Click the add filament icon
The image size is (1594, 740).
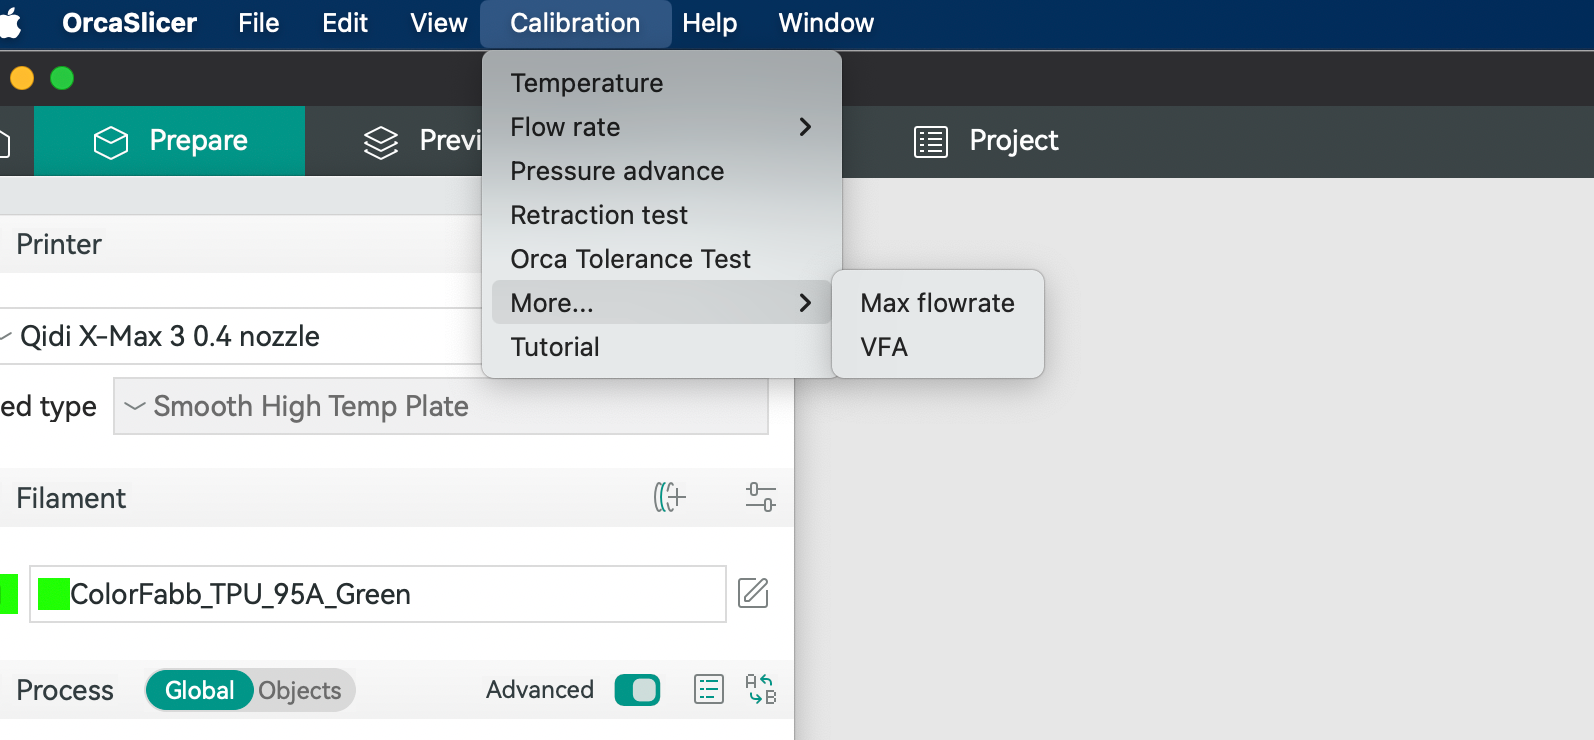669,497
